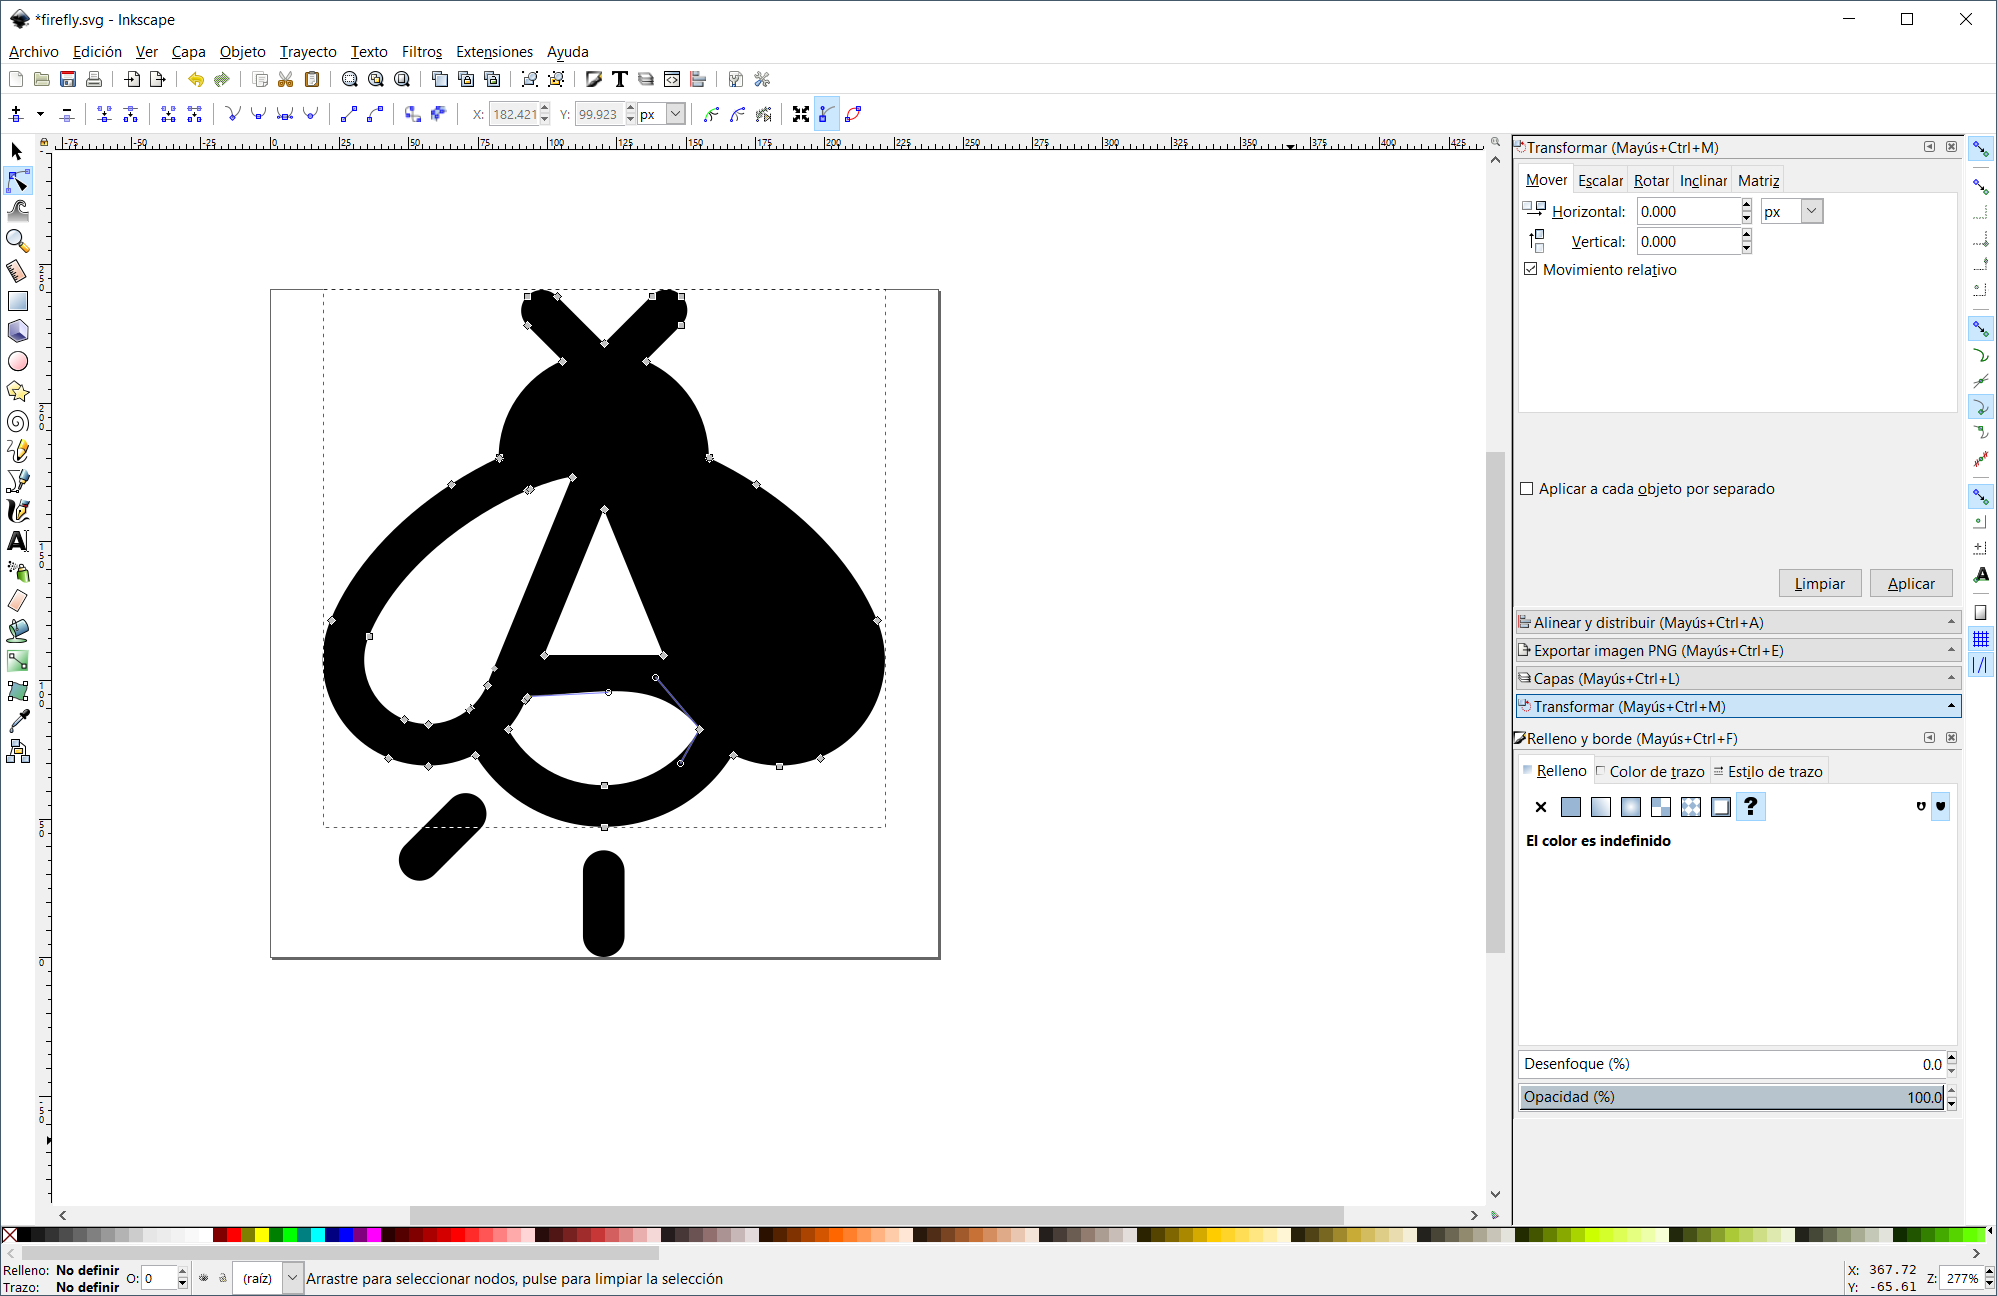The image size is (1997, 1296).
Task: Select the Star and polygon tool
Action: pyautogui.click(x=17, y=391)
